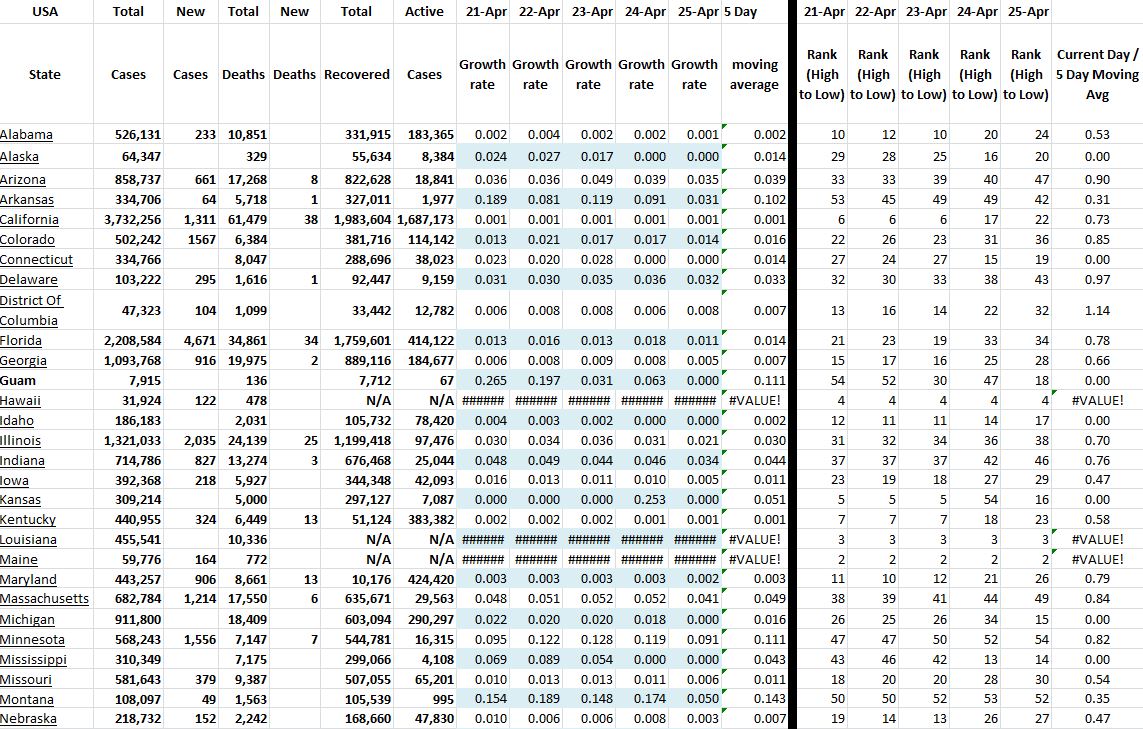The width and height of the screenshot is (1143, 729).
Task: Click Kansas's 0.253 growth rate cell
Action: coord(642,500)
